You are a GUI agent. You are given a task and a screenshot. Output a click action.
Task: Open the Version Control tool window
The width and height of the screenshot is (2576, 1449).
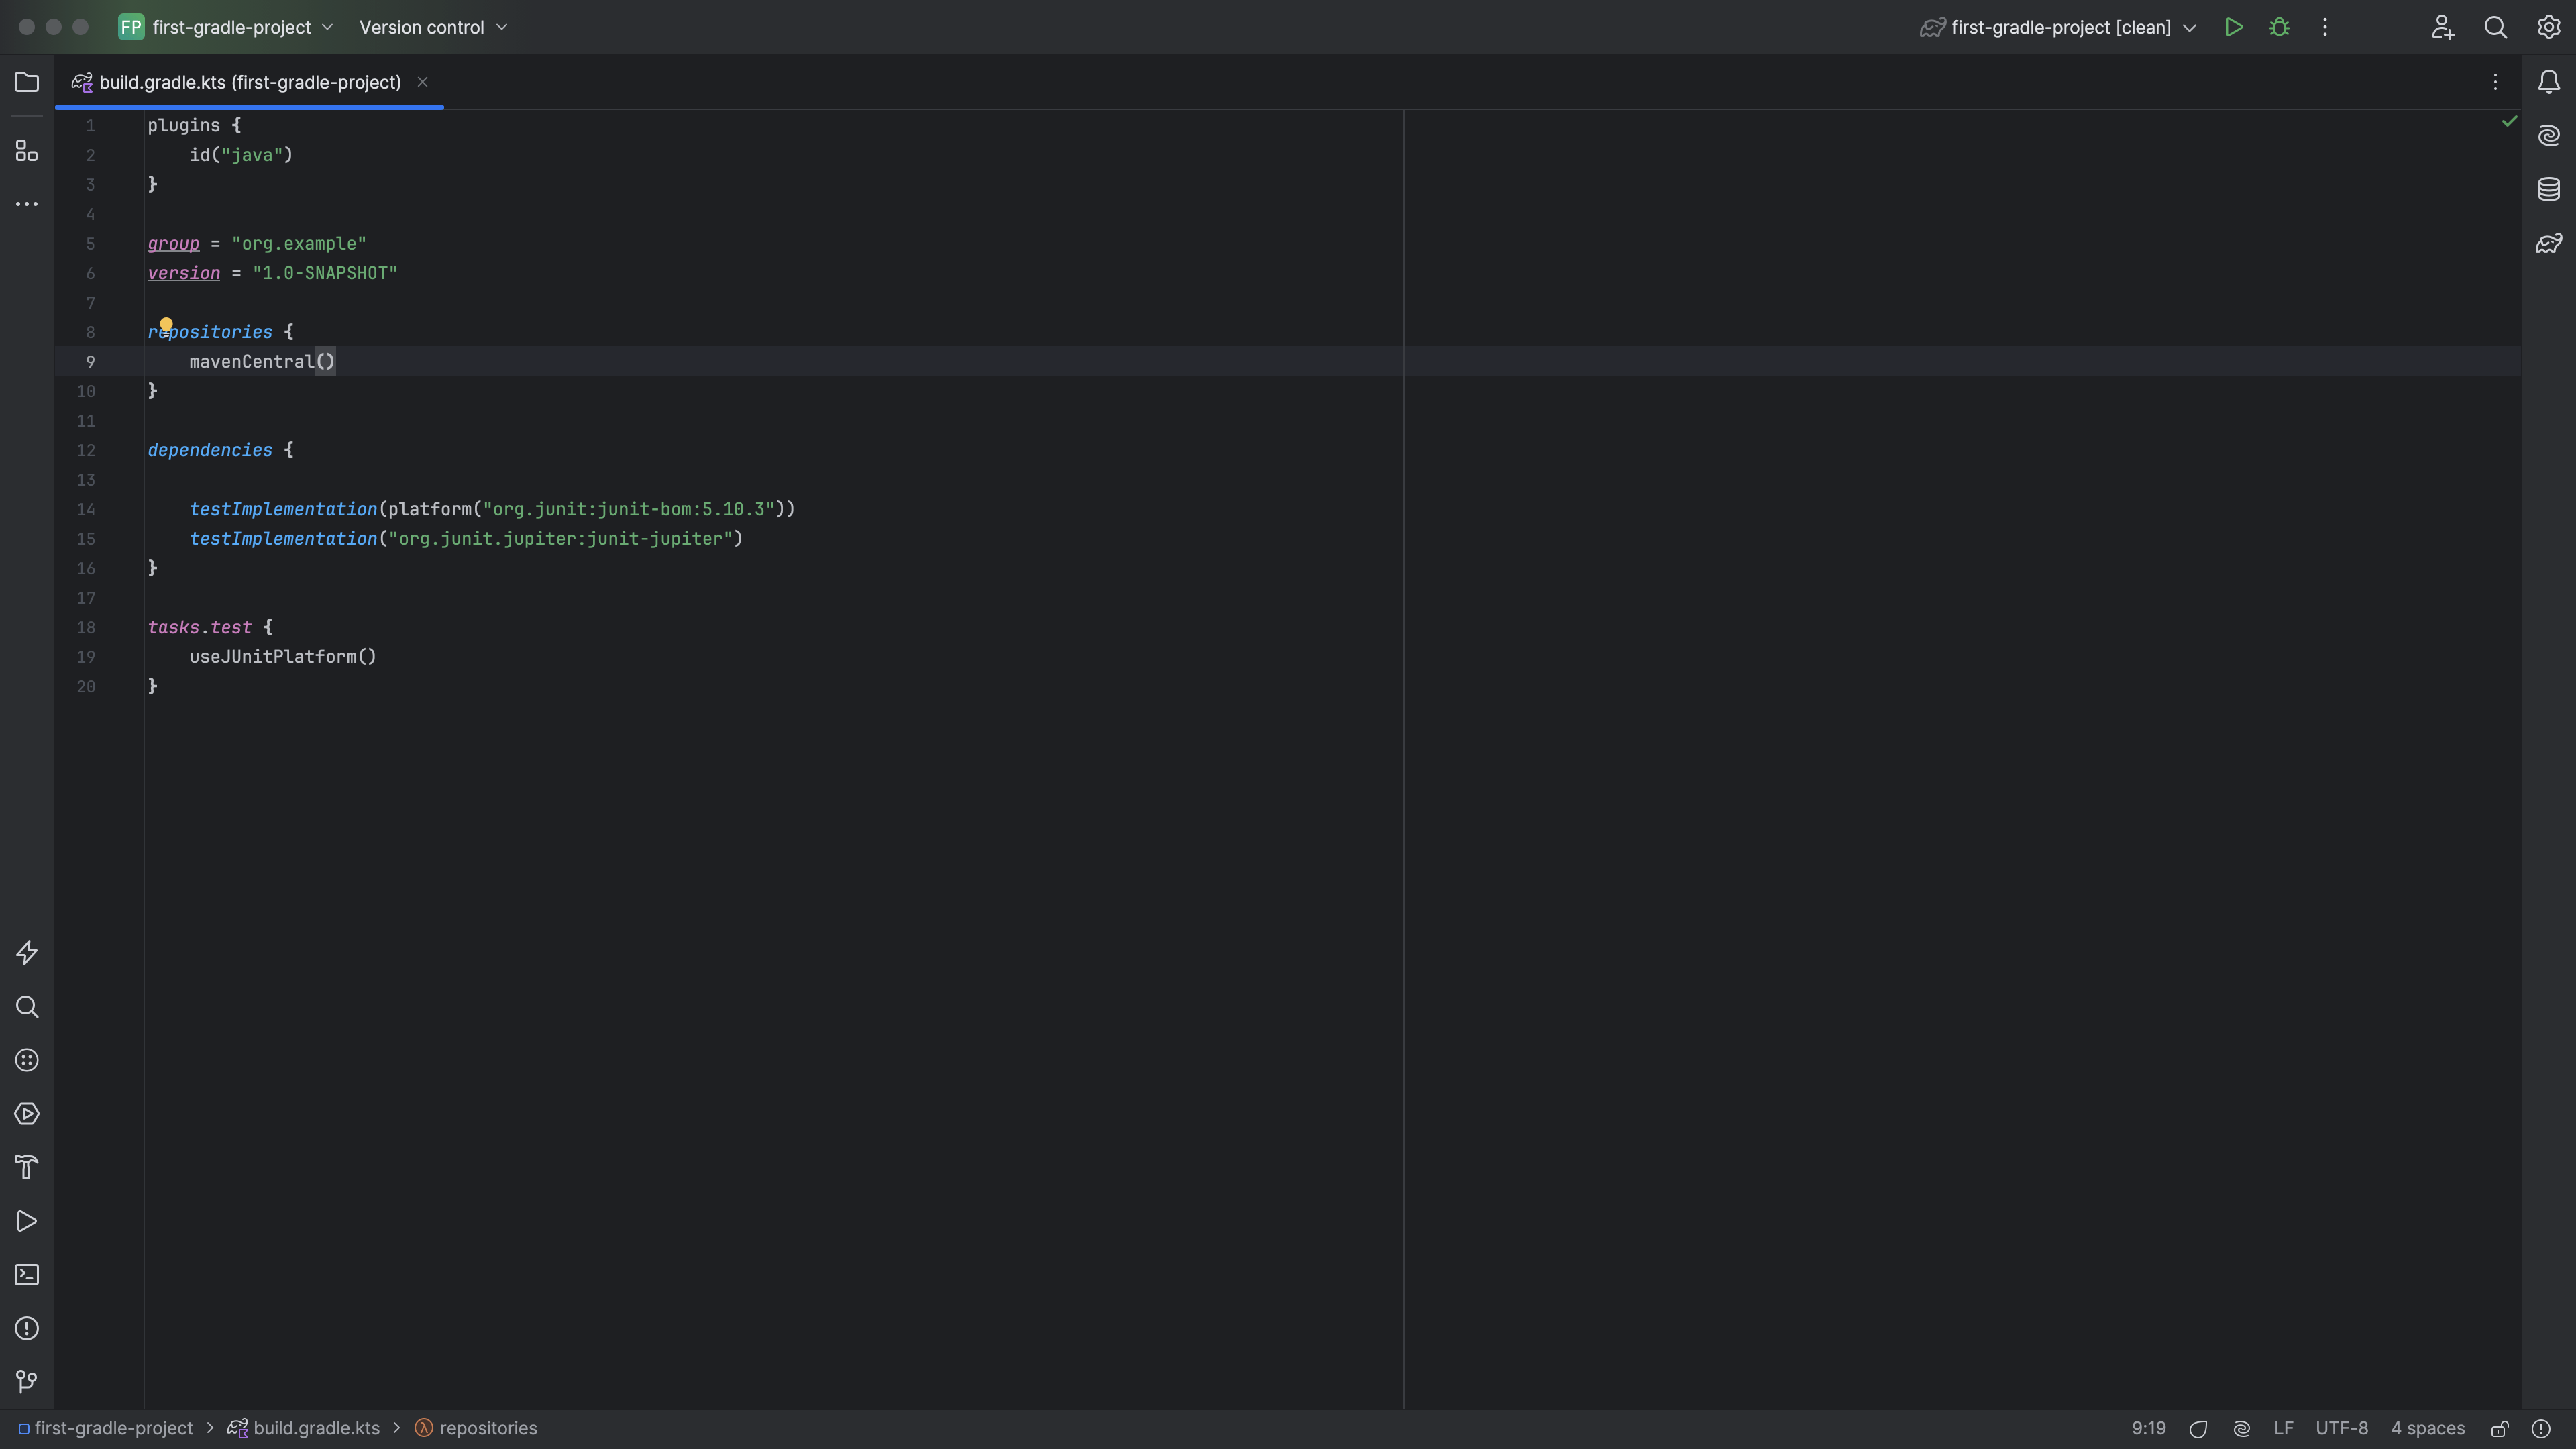point(26,1382)
